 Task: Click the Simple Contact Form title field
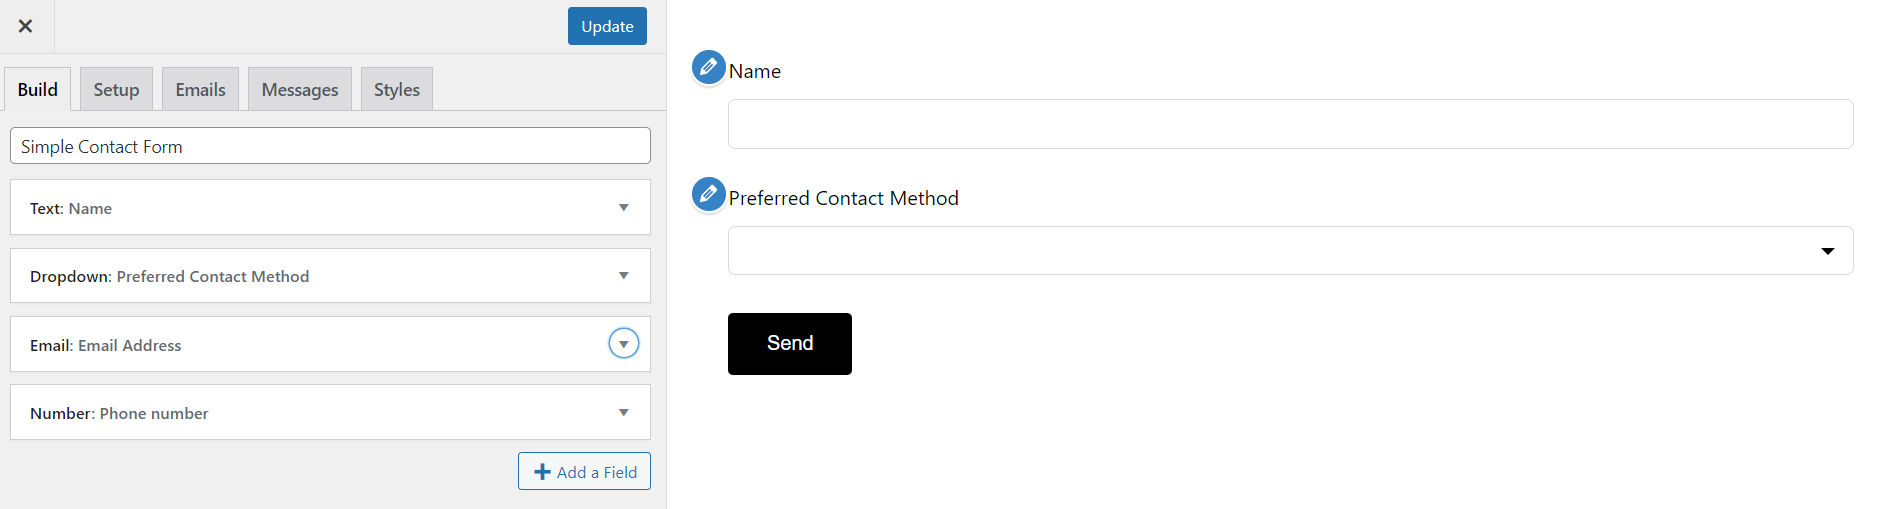tap(330, 146)
